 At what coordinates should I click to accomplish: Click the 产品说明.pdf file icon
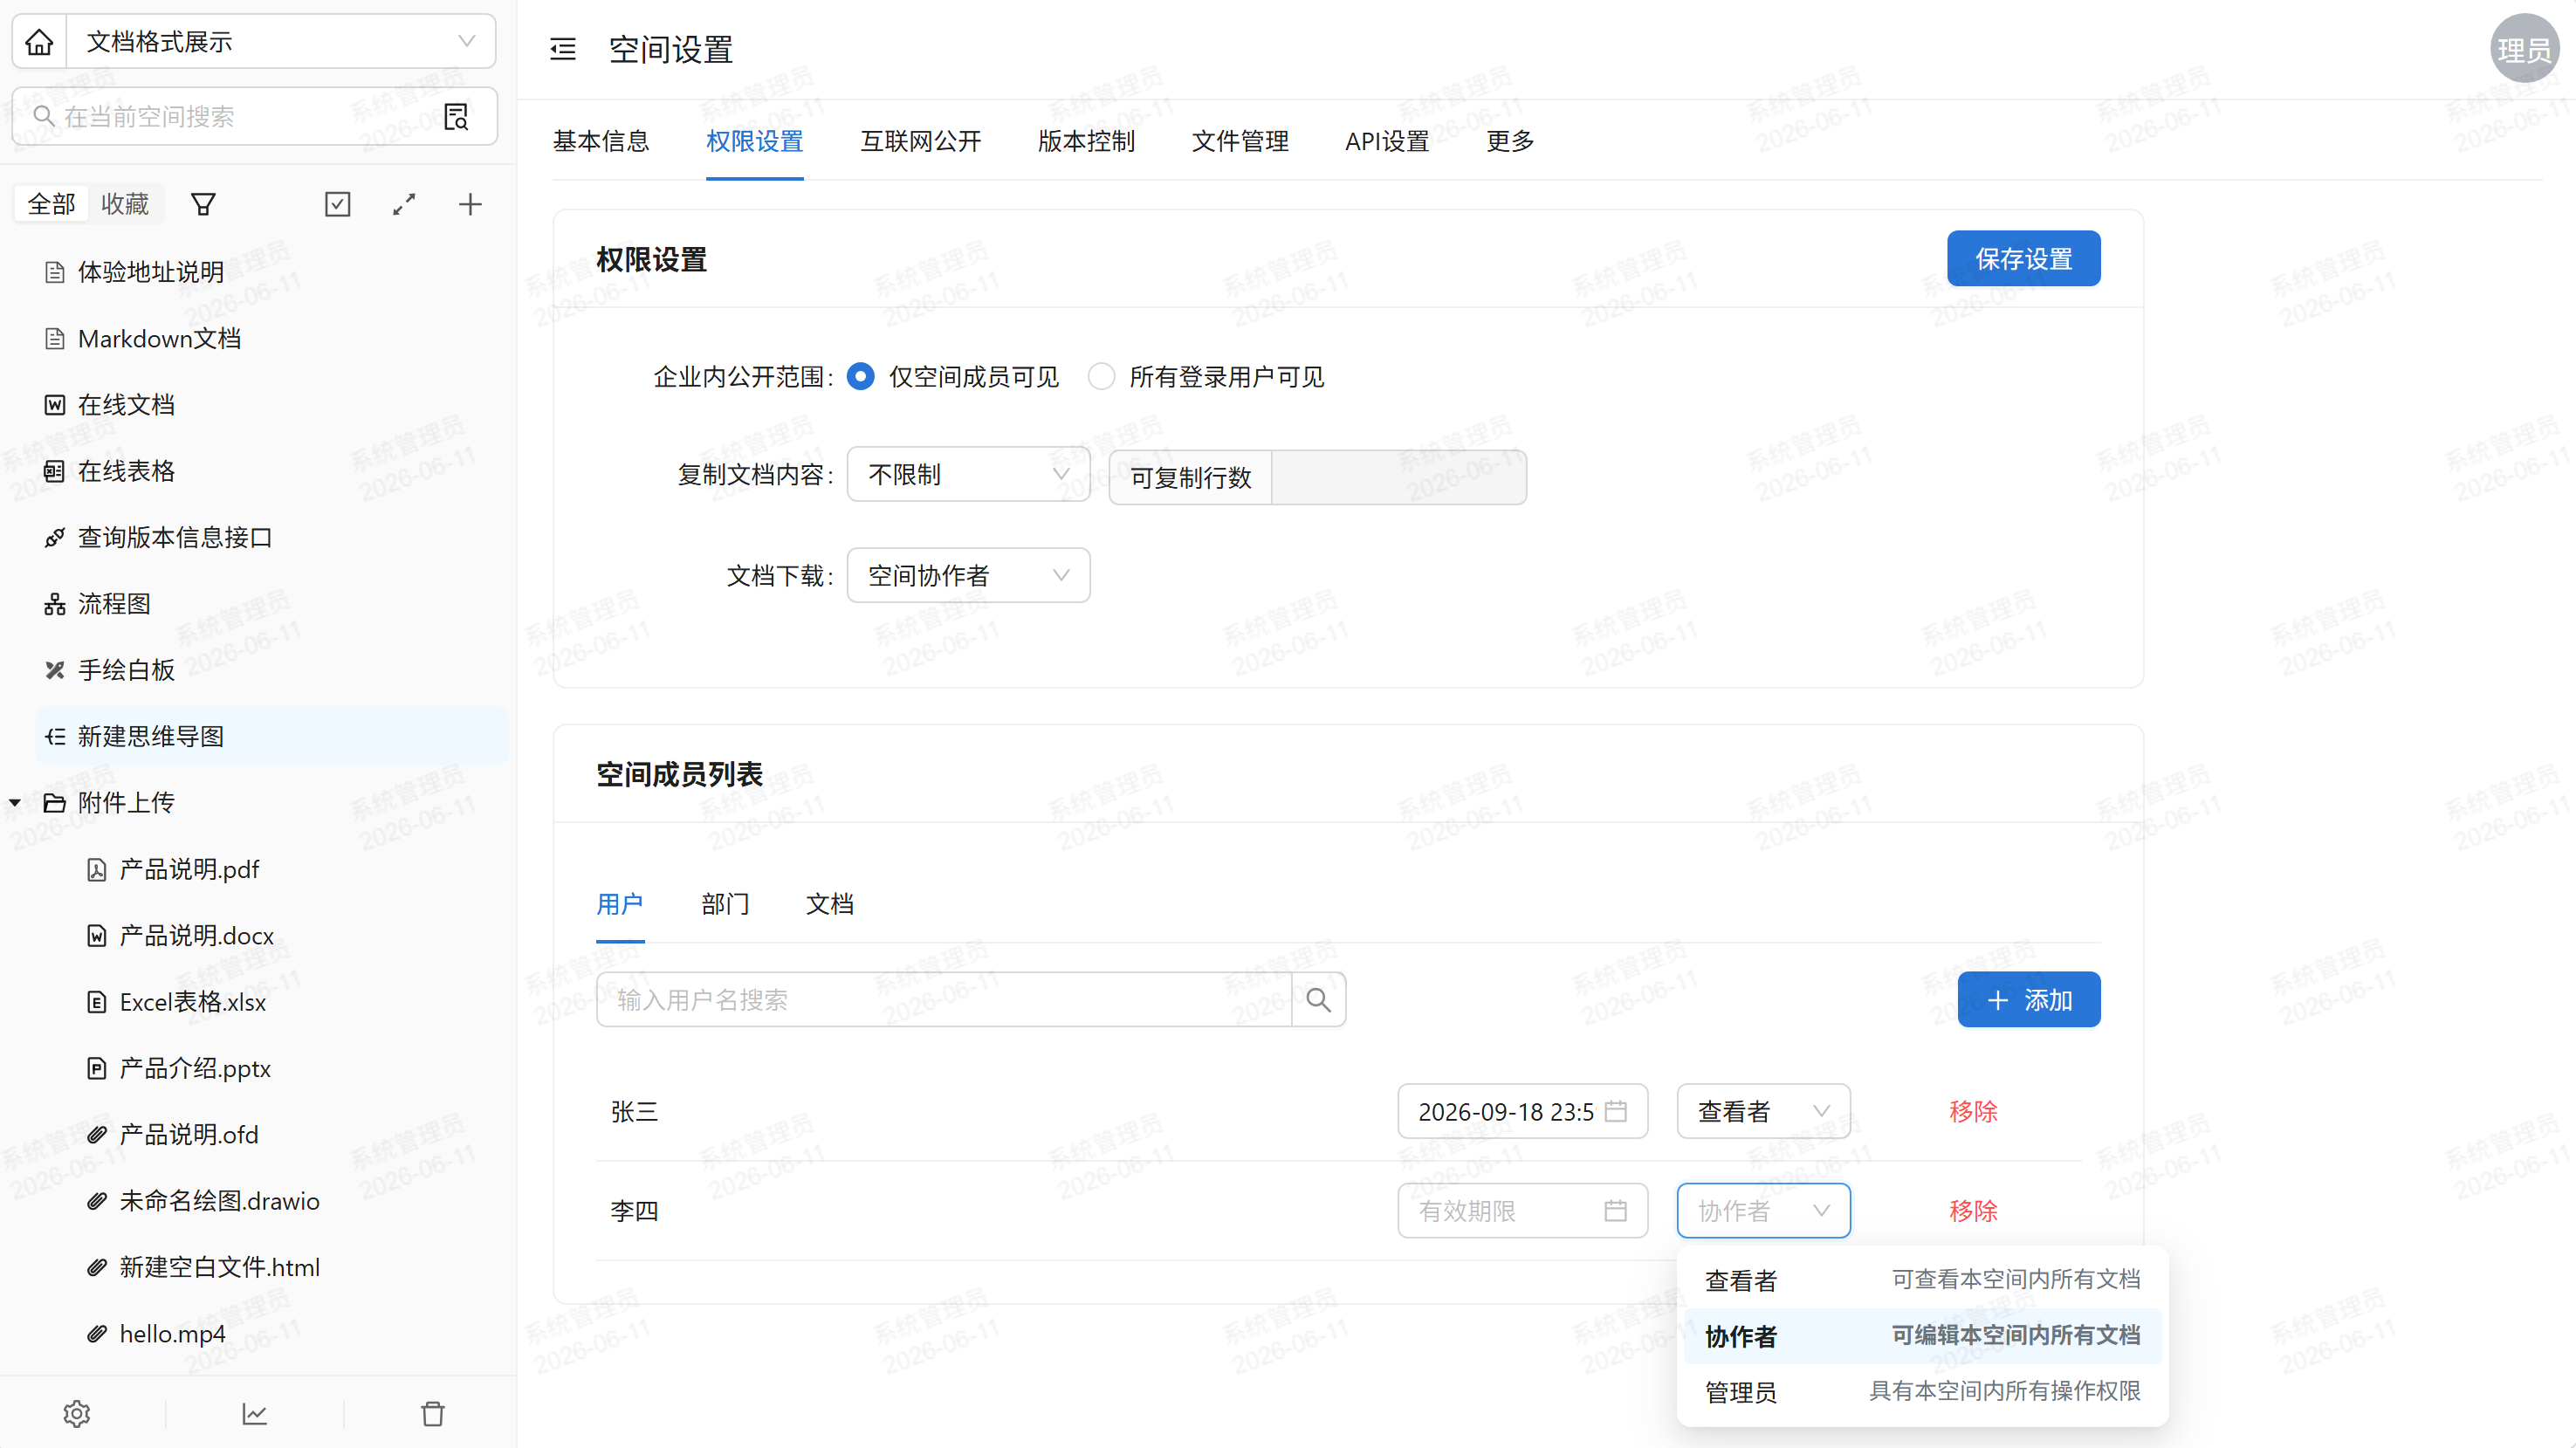[x=96, y=870]
